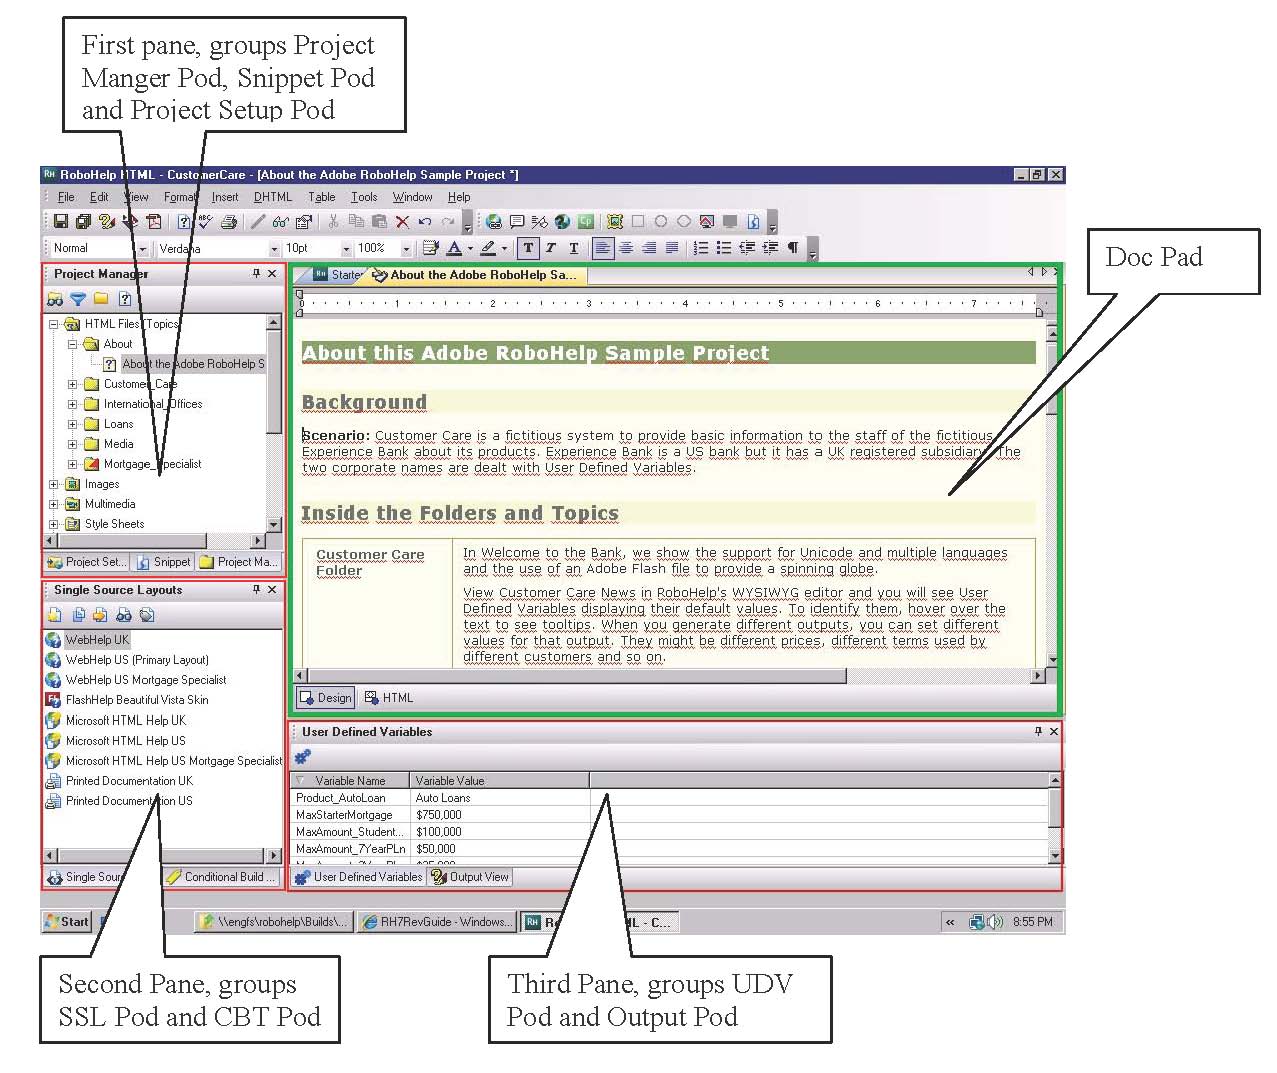Toggle the italic T formatting button
This screenshot has height=1073, width=1277.
pos(550,248)
